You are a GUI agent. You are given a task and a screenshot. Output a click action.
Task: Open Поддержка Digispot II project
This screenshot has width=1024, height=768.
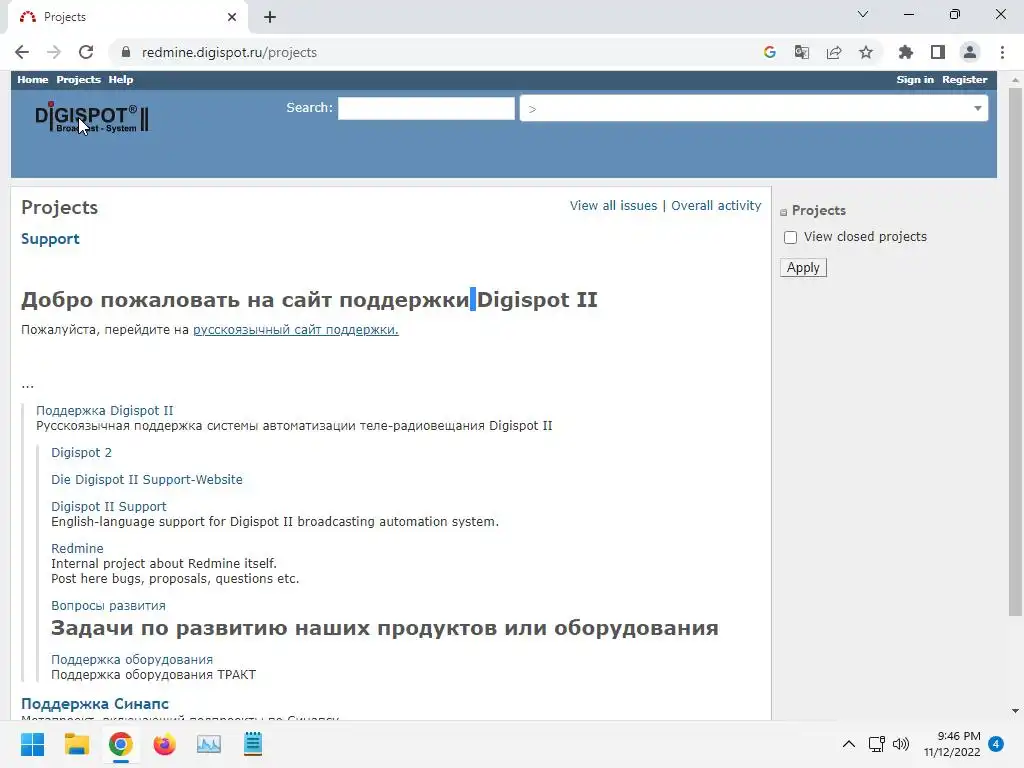104,411
